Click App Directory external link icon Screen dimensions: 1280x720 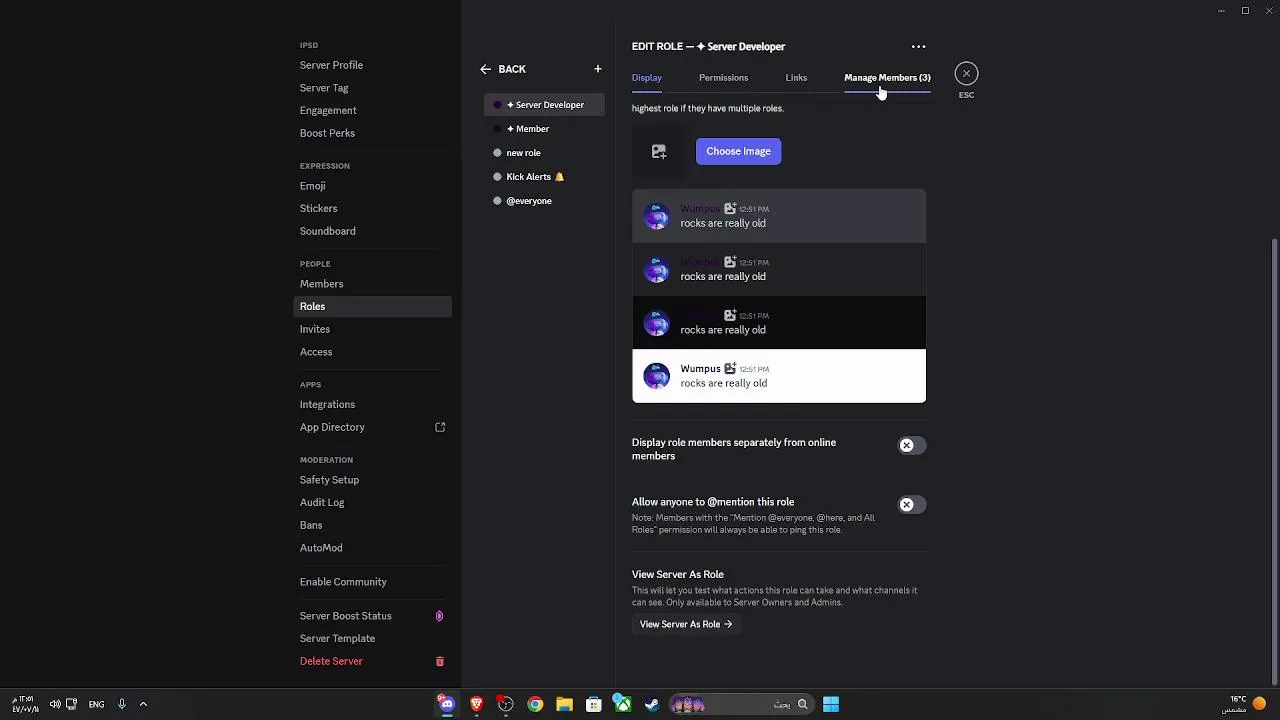pos(440,427)
